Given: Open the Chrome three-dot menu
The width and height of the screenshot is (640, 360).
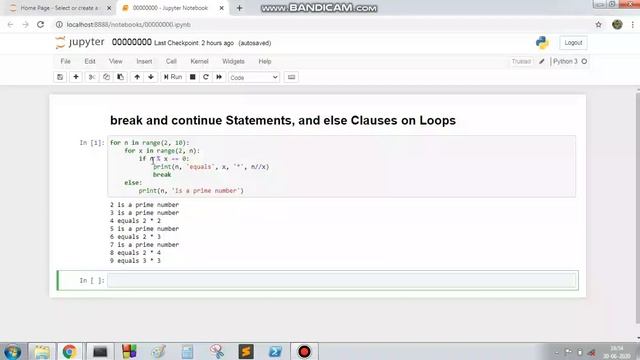Looking at the screenshot, I should coord(633,24).
